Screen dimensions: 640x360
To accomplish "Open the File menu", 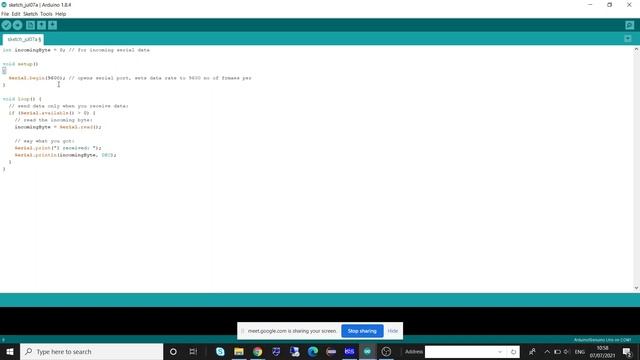I will click(x=5, y=14).
